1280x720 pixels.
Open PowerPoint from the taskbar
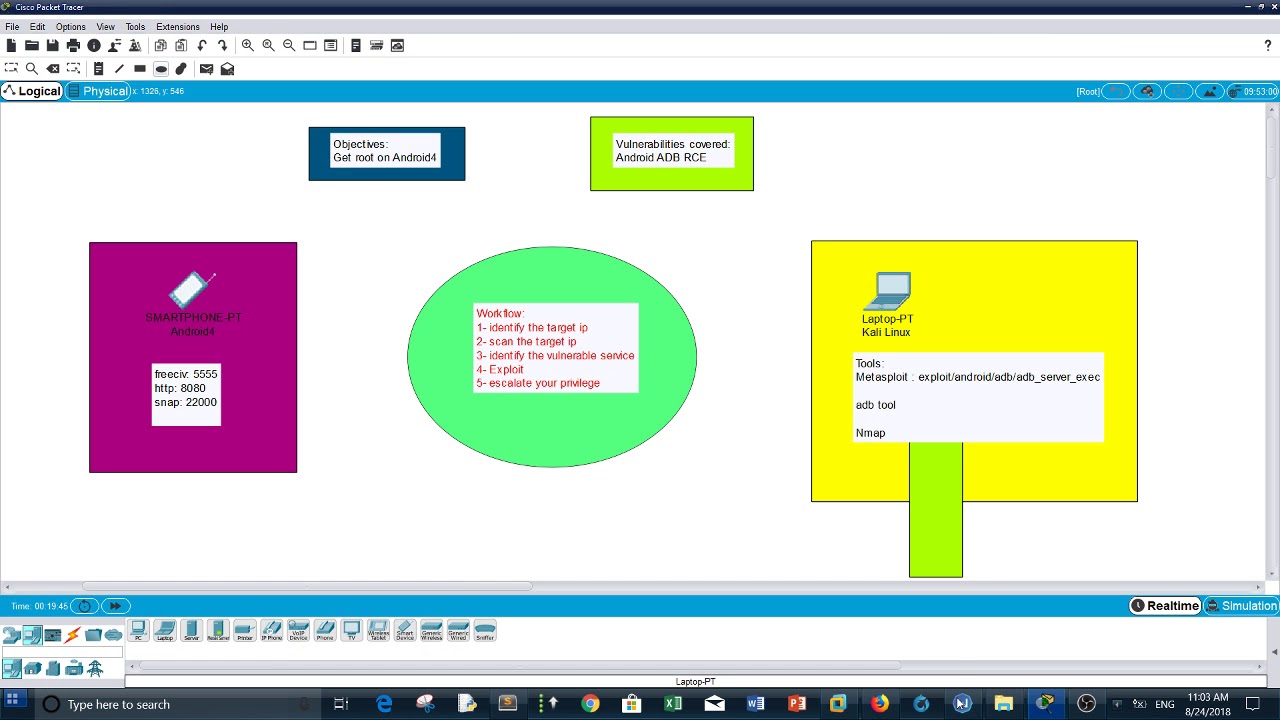click(797, 704)
